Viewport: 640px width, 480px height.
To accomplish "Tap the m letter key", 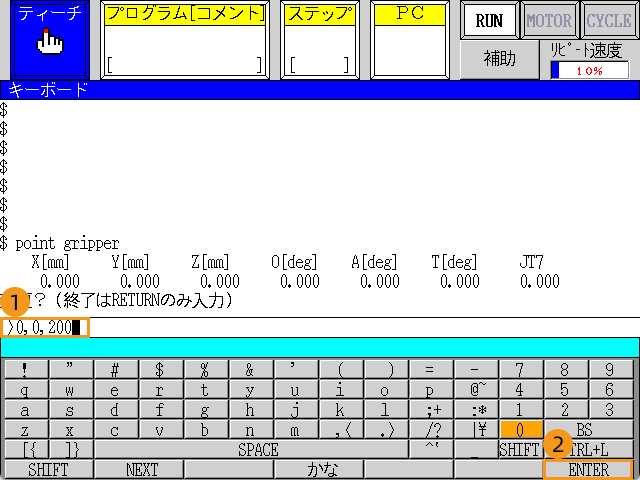I will click(296, 430).
